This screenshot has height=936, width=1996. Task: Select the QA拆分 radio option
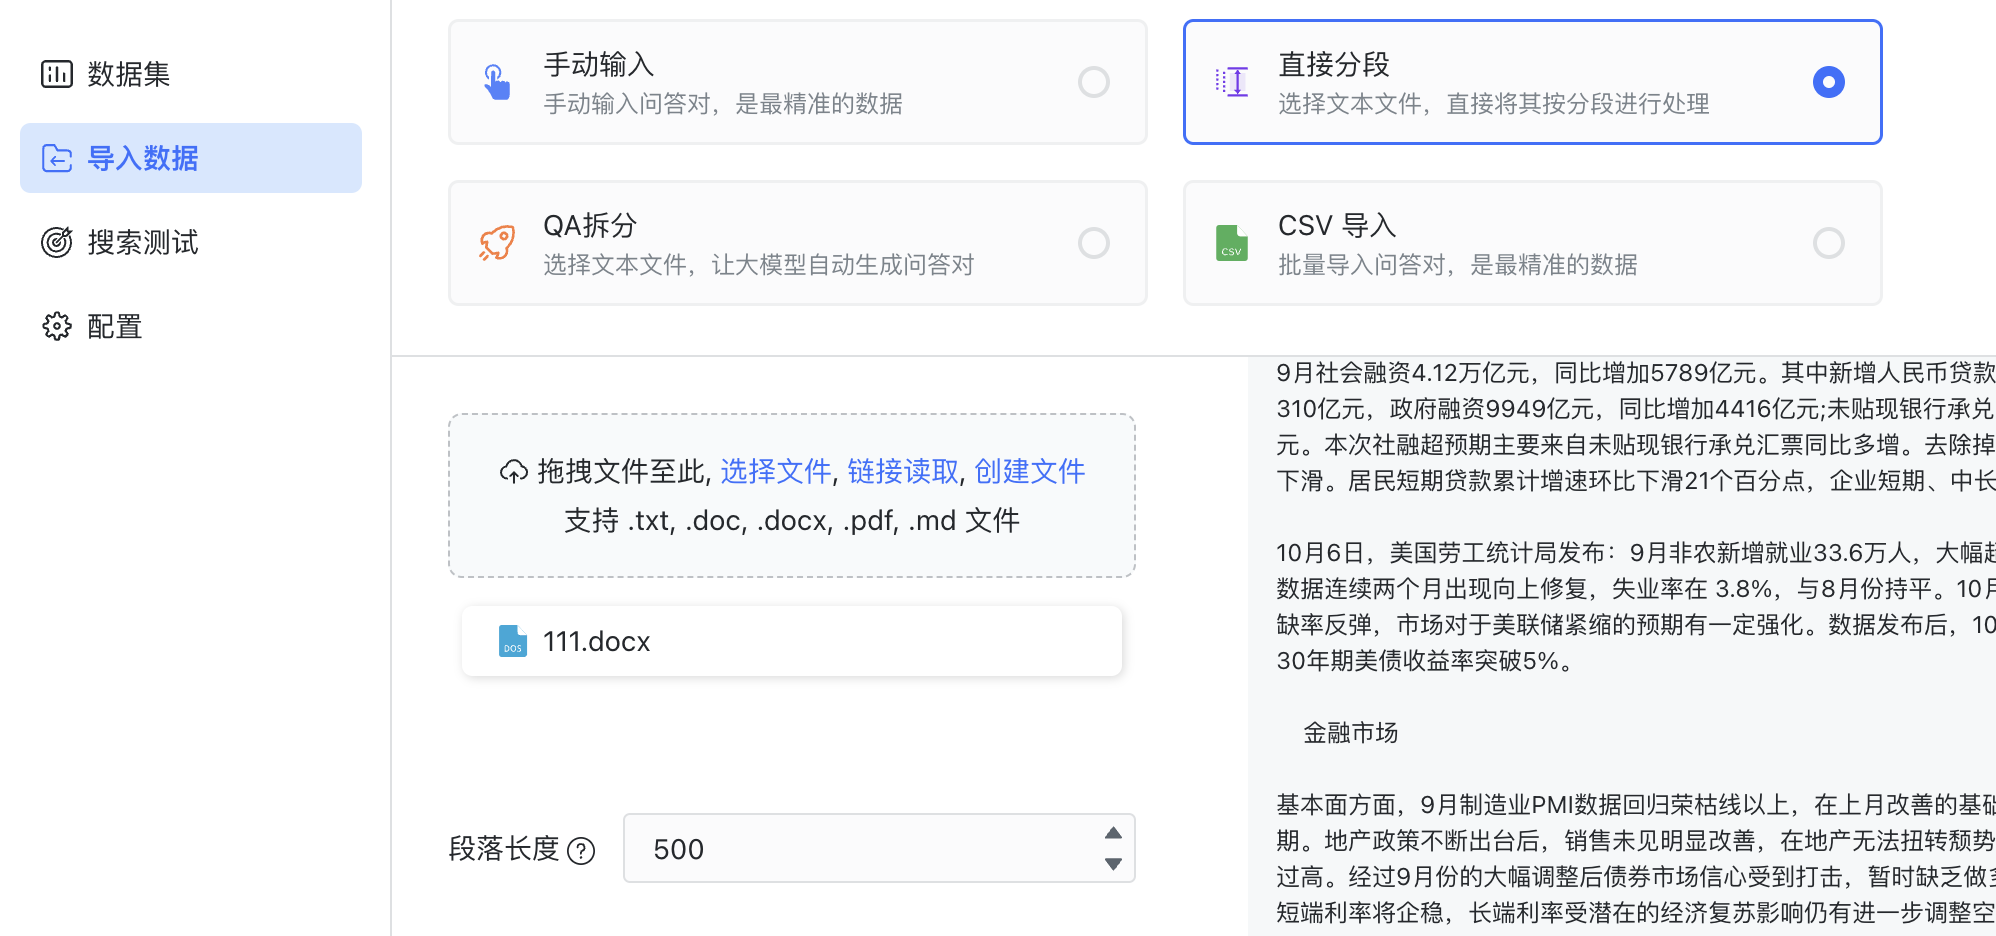(1094, 243)
